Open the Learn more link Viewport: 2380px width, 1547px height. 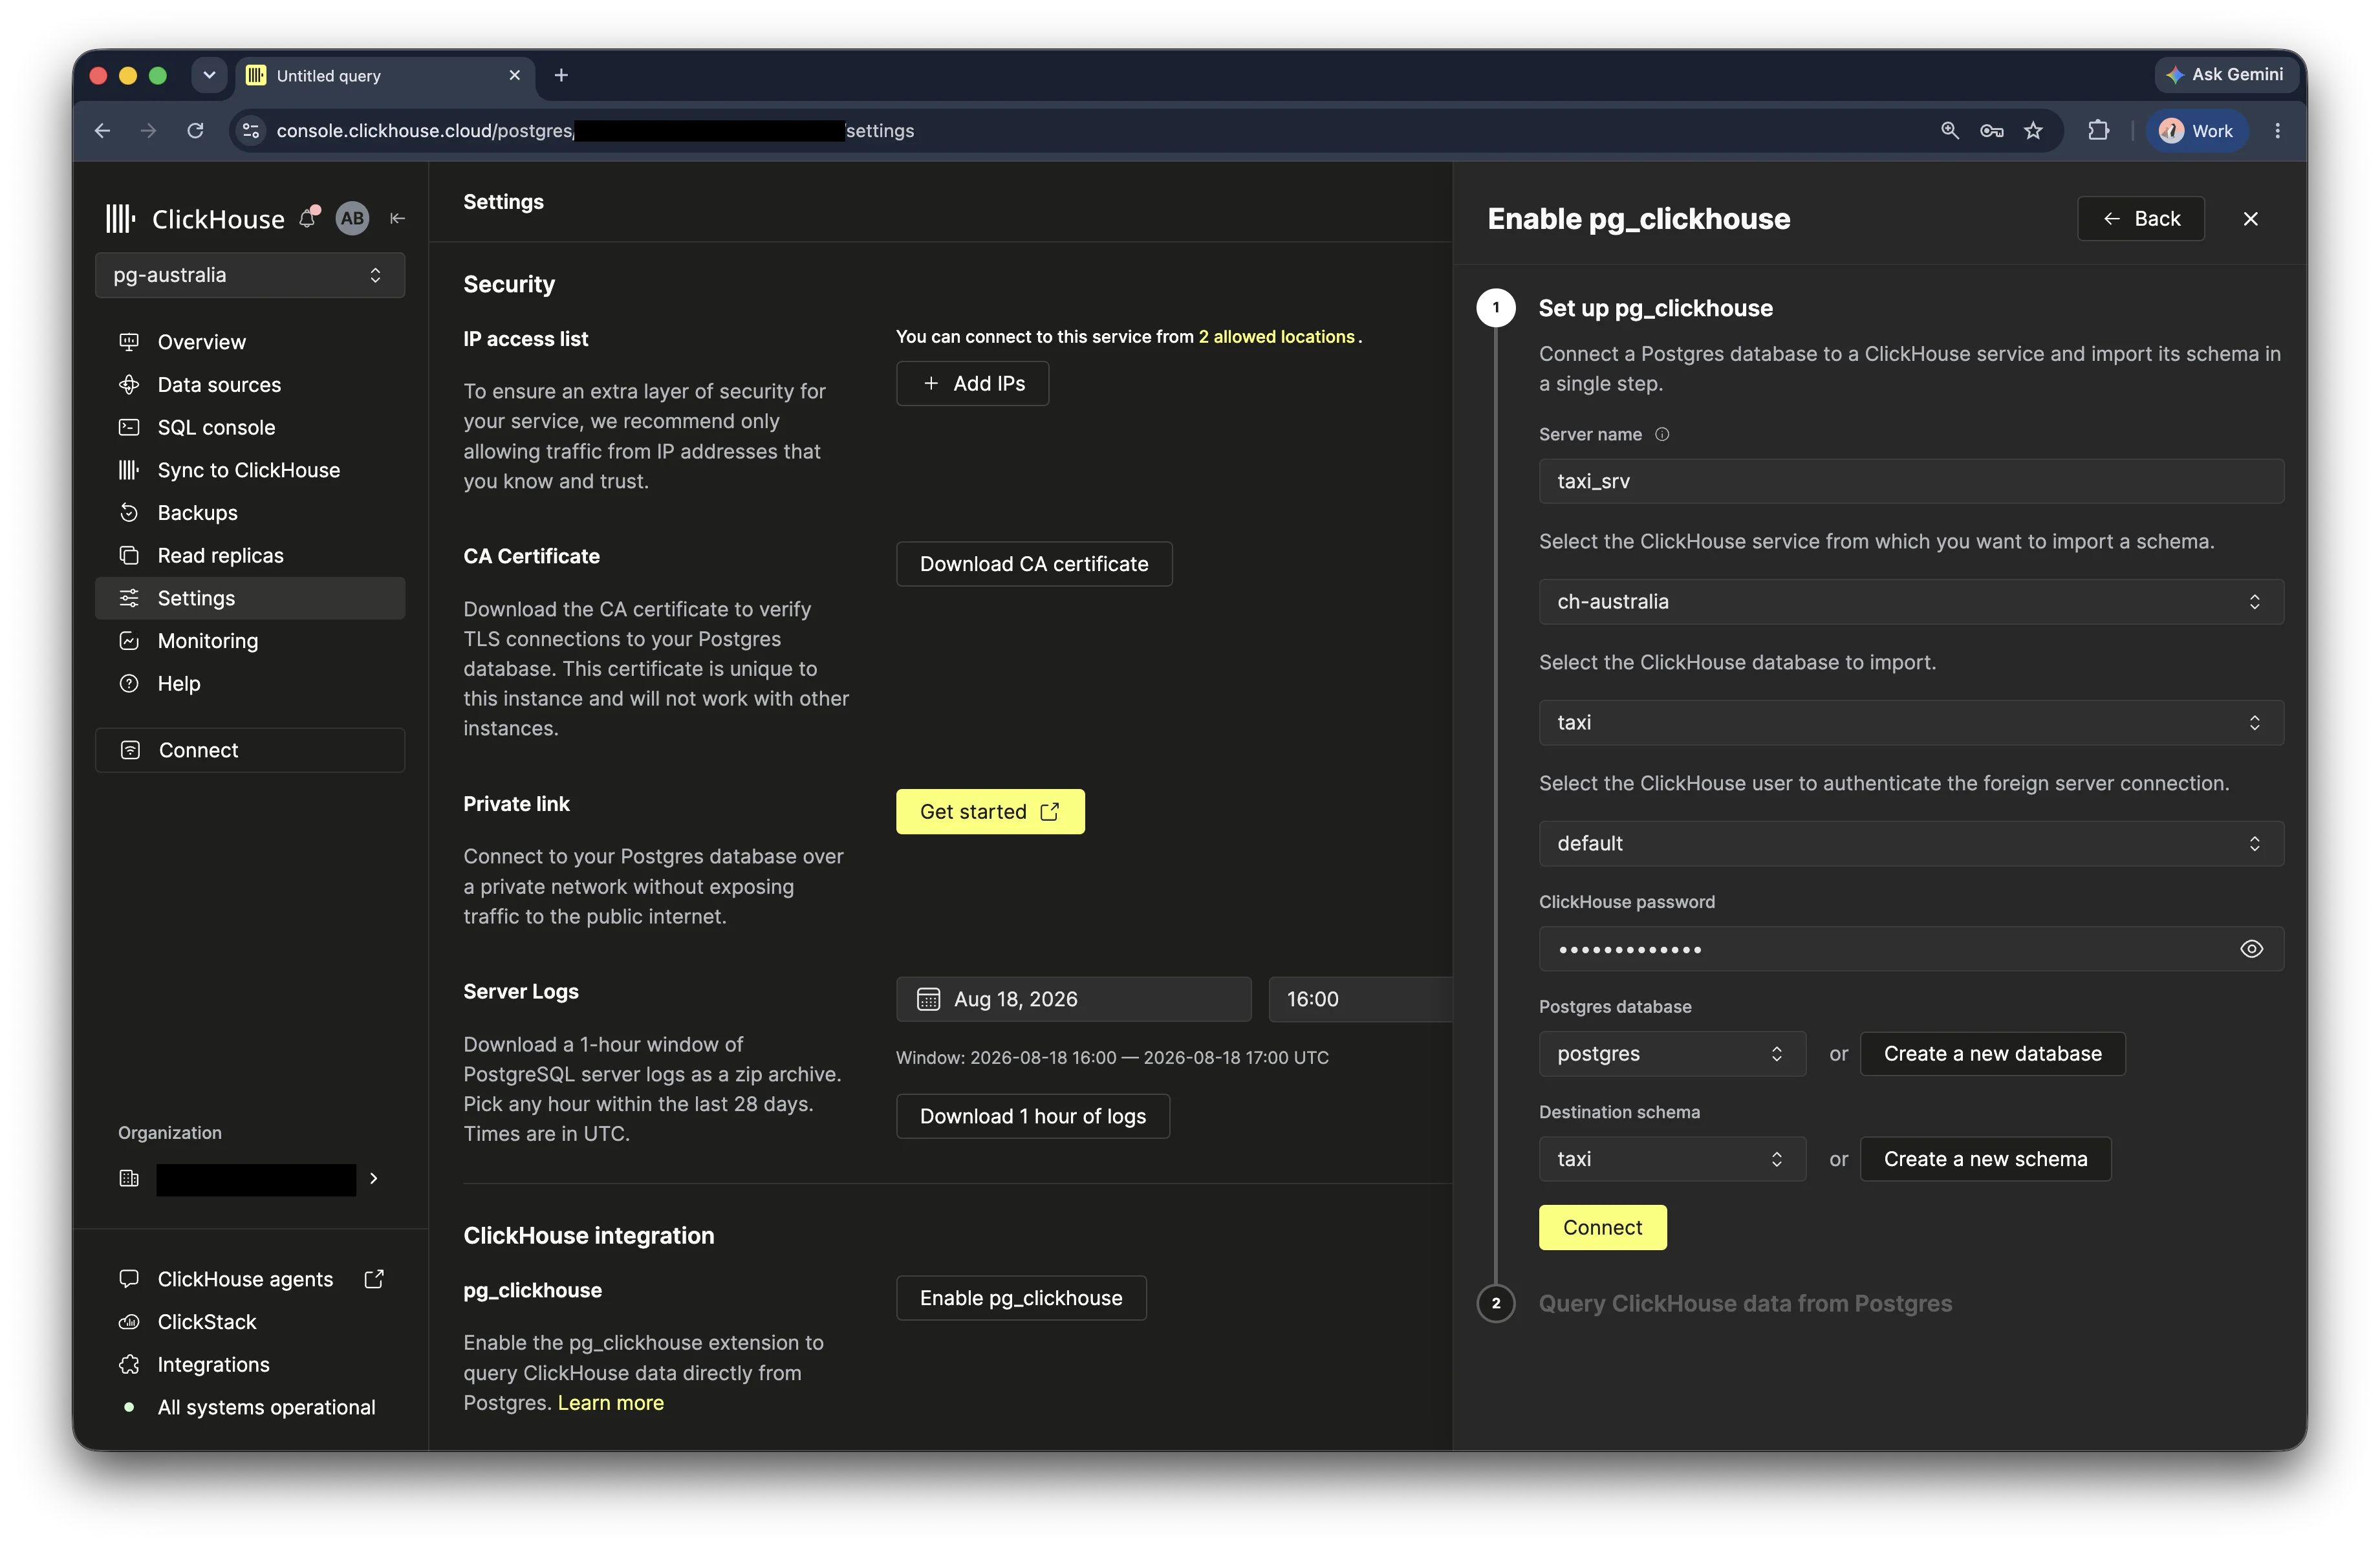[x=611, y=1403]
